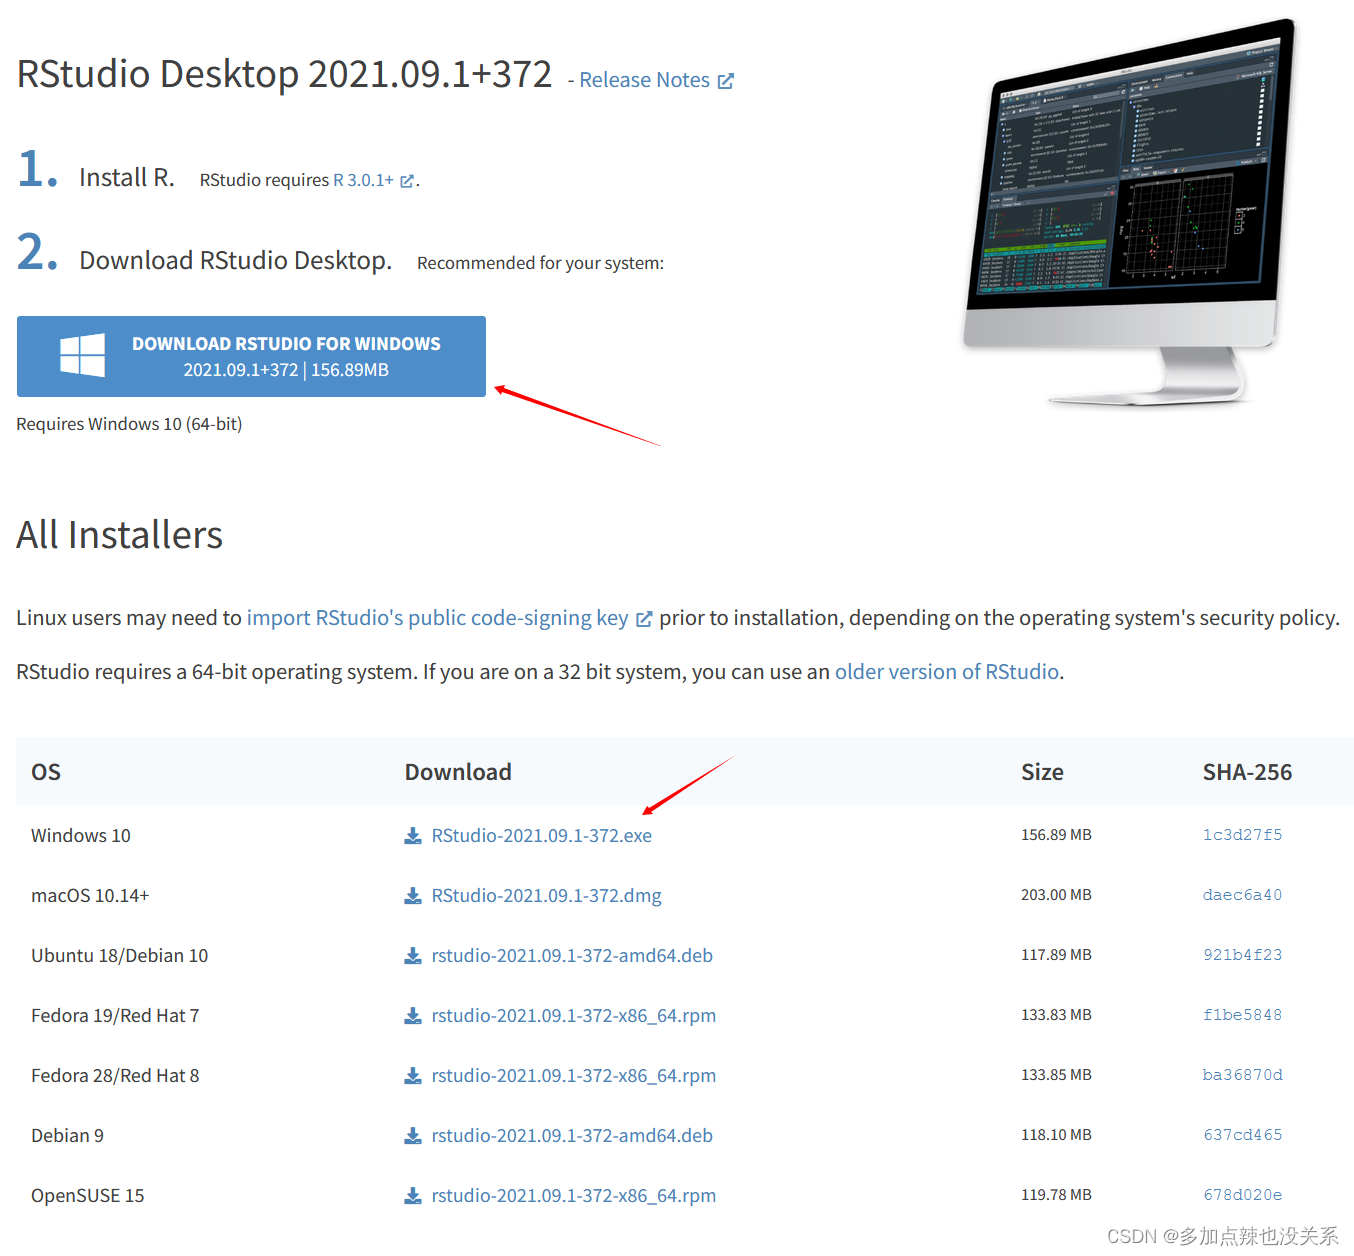Click the RStudio Desktop 2021.09.1+372 heading

pyautogui.click(x=284, y=75)
